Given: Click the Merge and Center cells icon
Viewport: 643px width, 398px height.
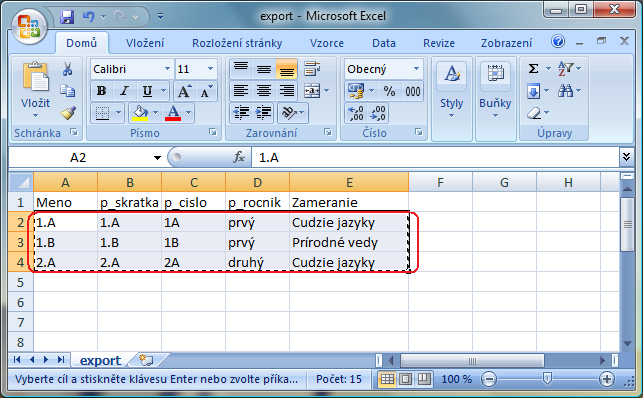Looking at the screenshot, I should pyautogui.click(x=312, y=91).
